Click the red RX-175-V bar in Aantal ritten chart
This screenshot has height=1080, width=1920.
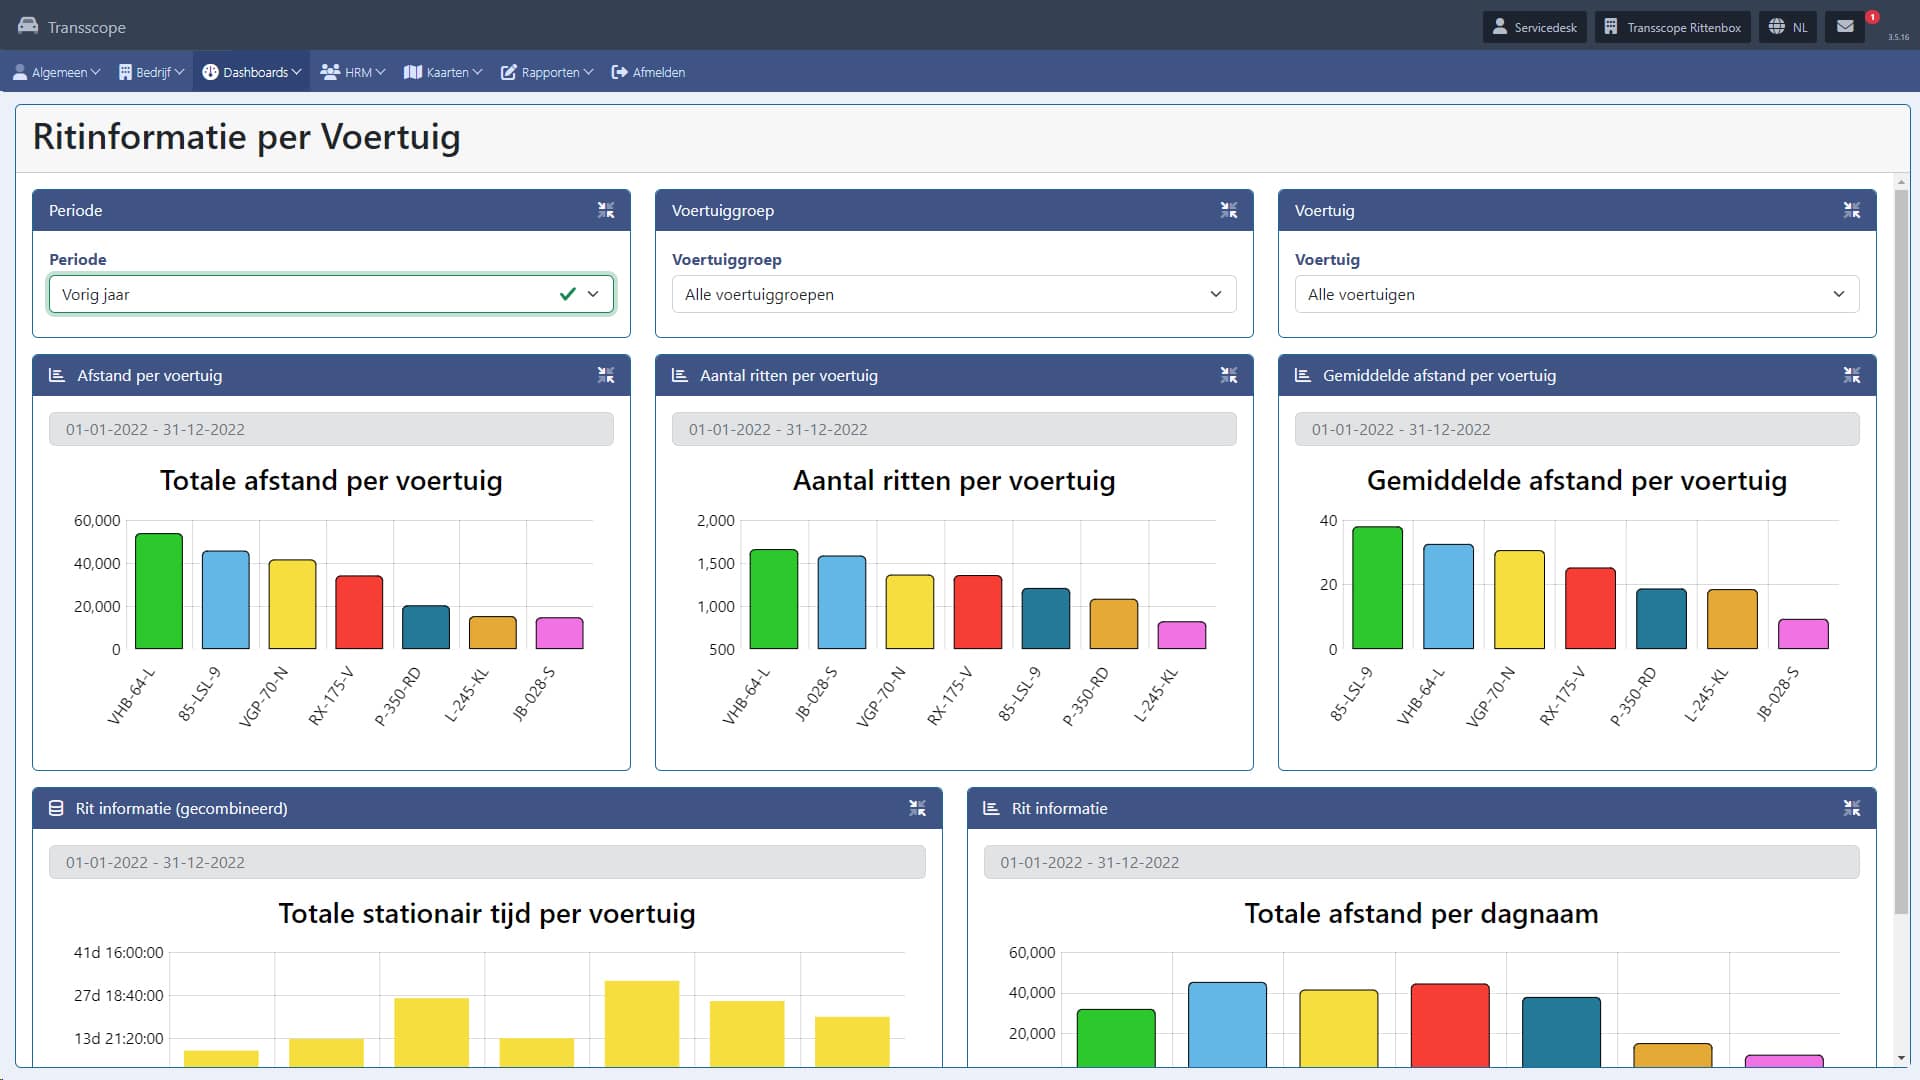point(978,612)
